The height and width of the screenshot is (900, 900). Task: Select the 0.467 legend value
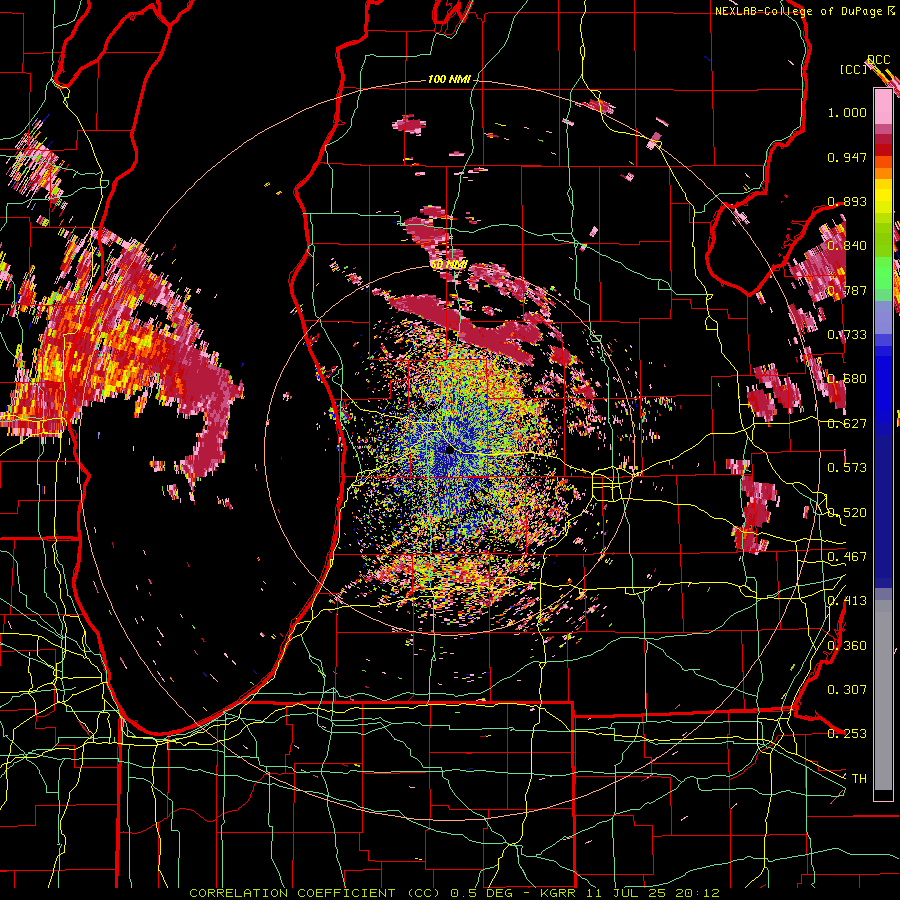tap(847, 557)
